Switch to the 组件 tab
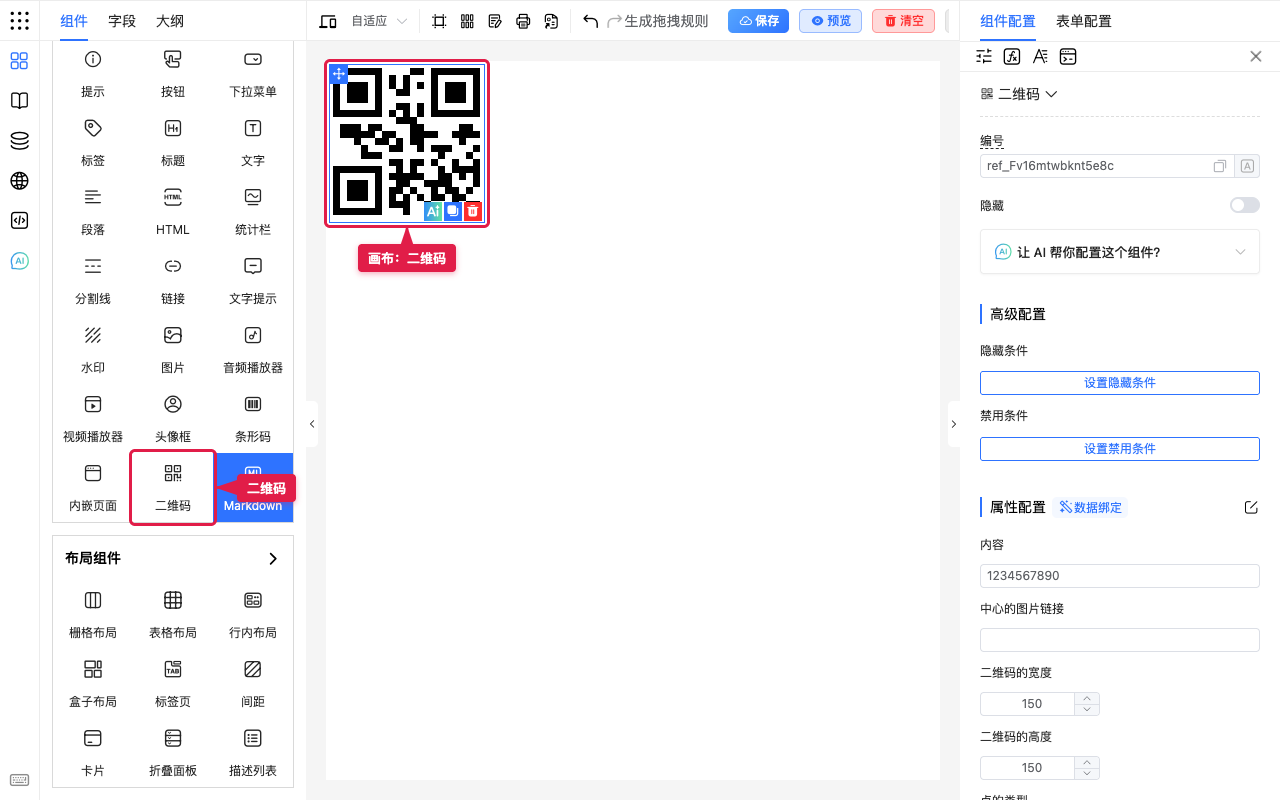Screen dimensions: 1280x800 (74, 21)
